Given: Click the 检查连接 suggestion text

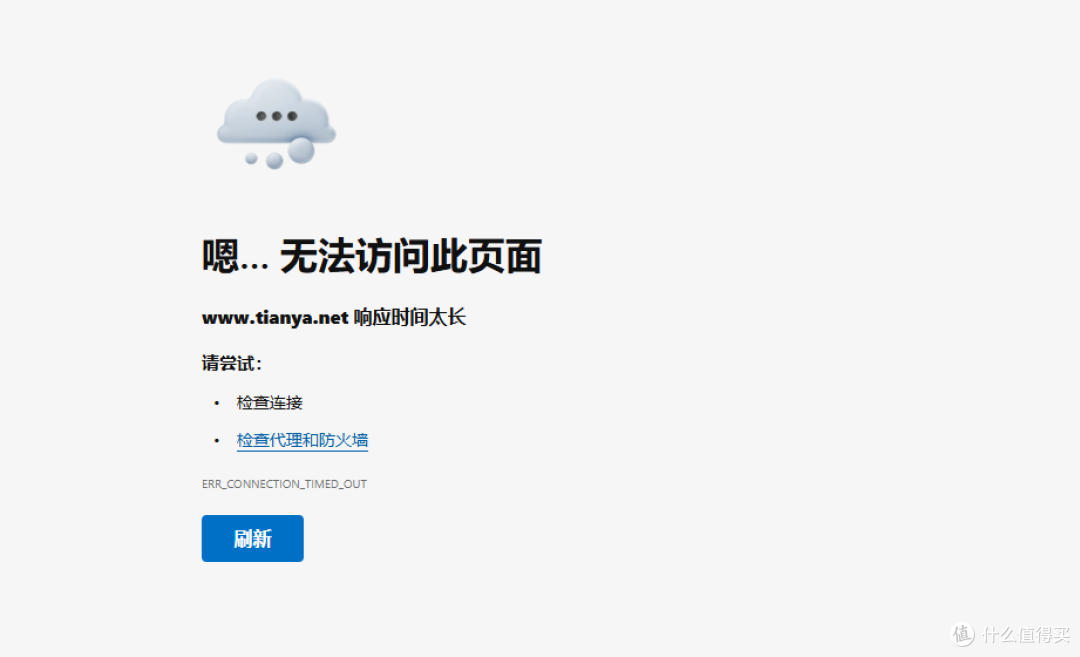Looking at the screenshot, I should coord(269,403).
